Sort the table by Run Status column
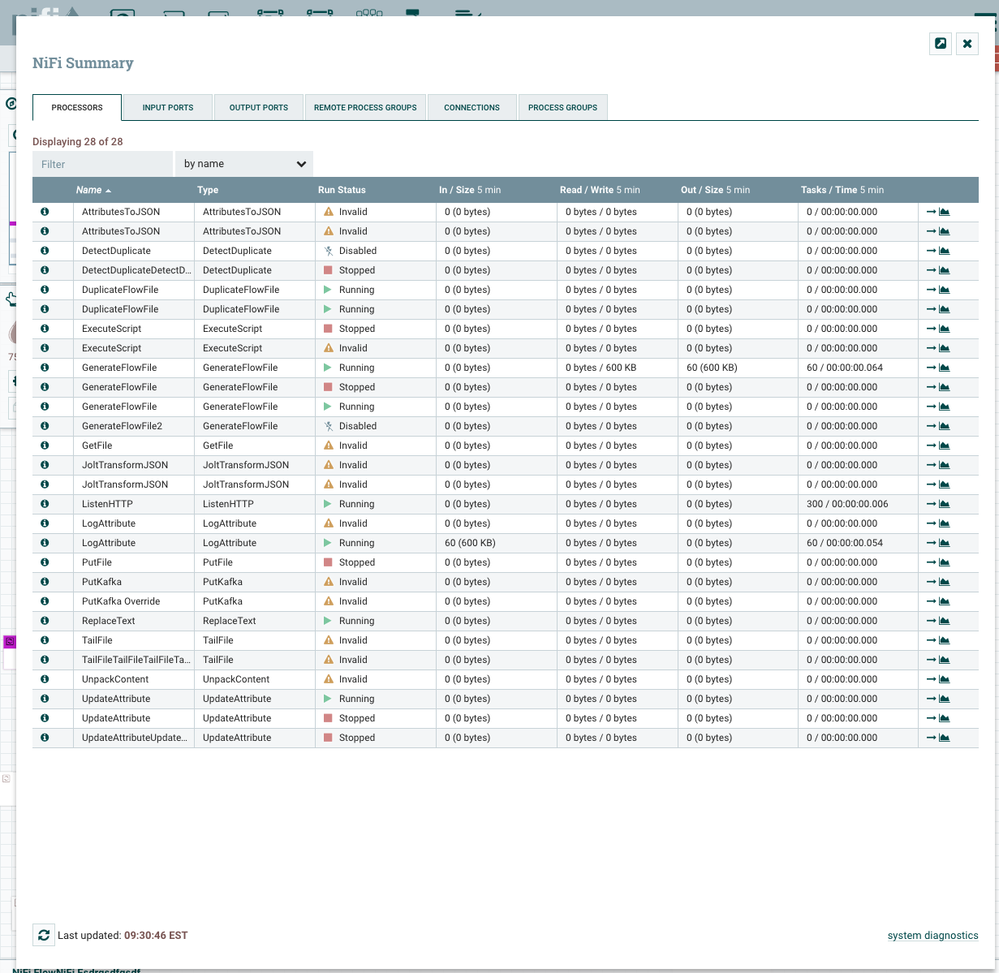Image resolution: width=999 pixels, height=973 pixels. point(342,190)
